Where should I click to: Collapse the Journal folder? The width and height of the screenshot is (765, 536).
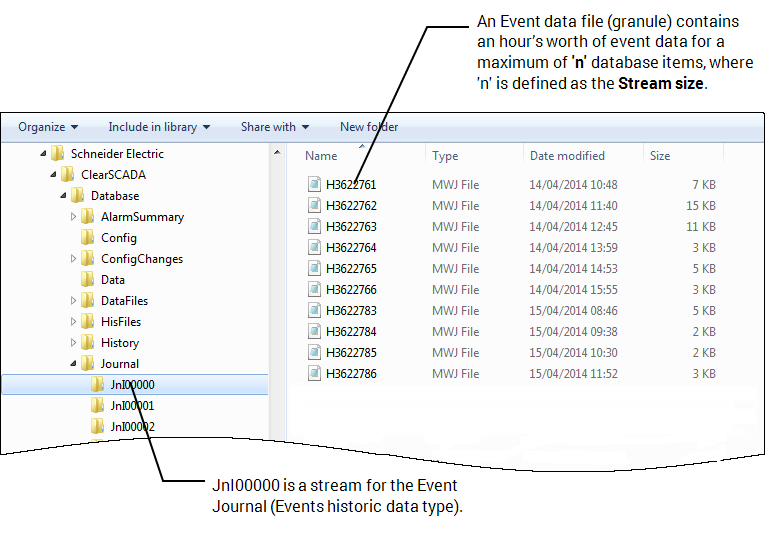pos(74,364)
